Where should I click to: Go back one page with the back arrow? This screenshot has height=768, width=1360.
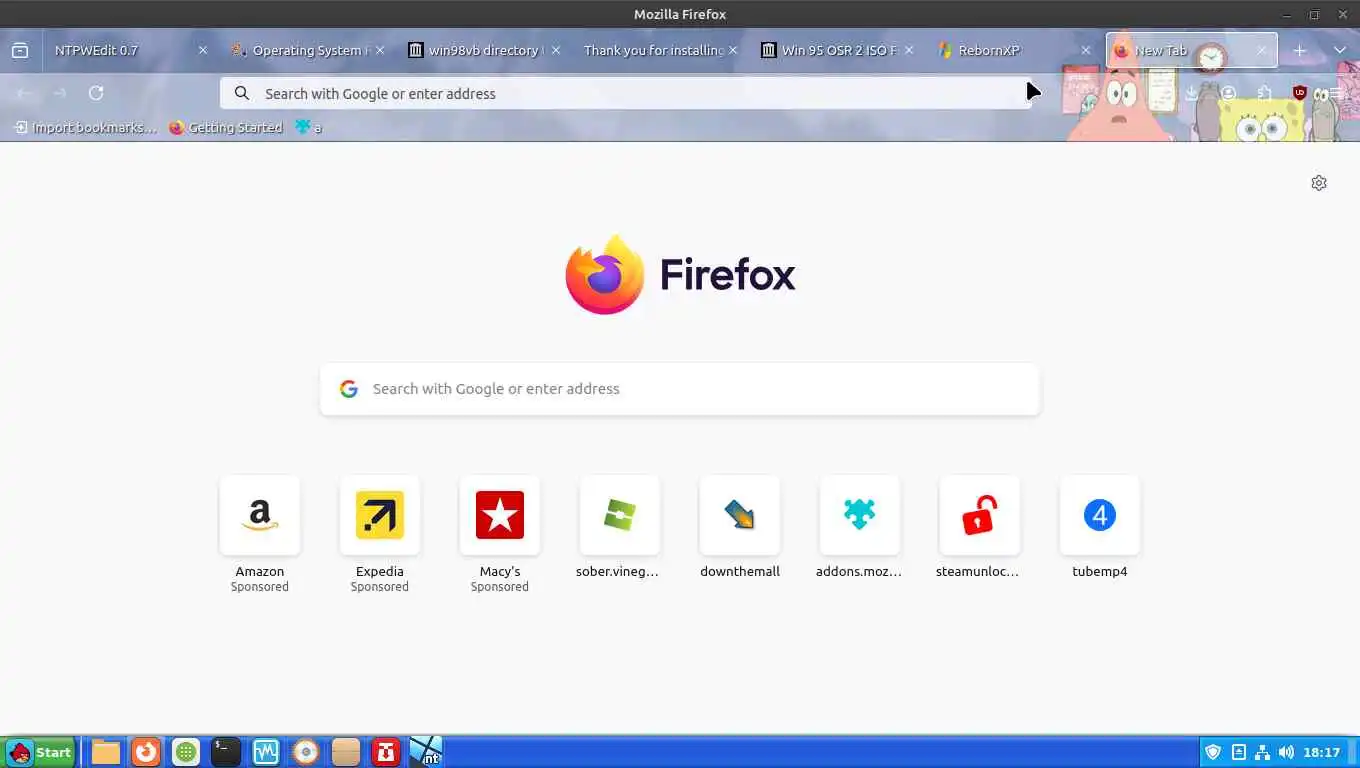tap(25, 93)
